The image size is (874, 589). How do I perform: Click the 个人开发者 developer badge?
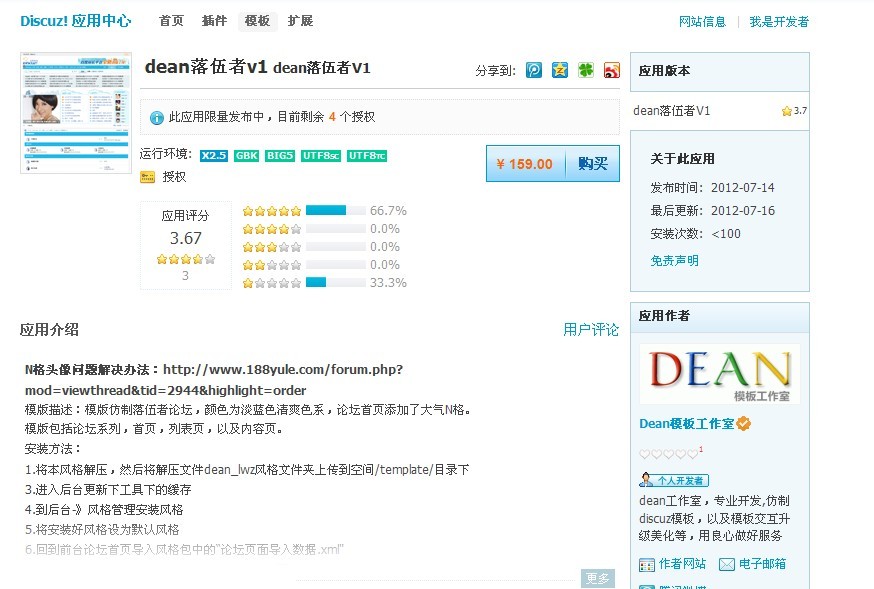[x=674, y=480]
